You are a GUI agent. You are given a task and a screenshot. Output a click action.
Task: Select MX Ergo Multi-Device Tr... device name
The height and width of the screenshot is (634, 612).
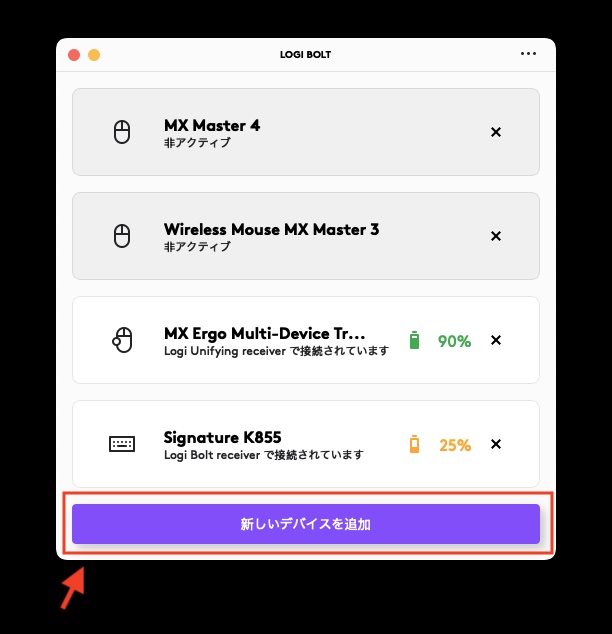tap(264, 334)
